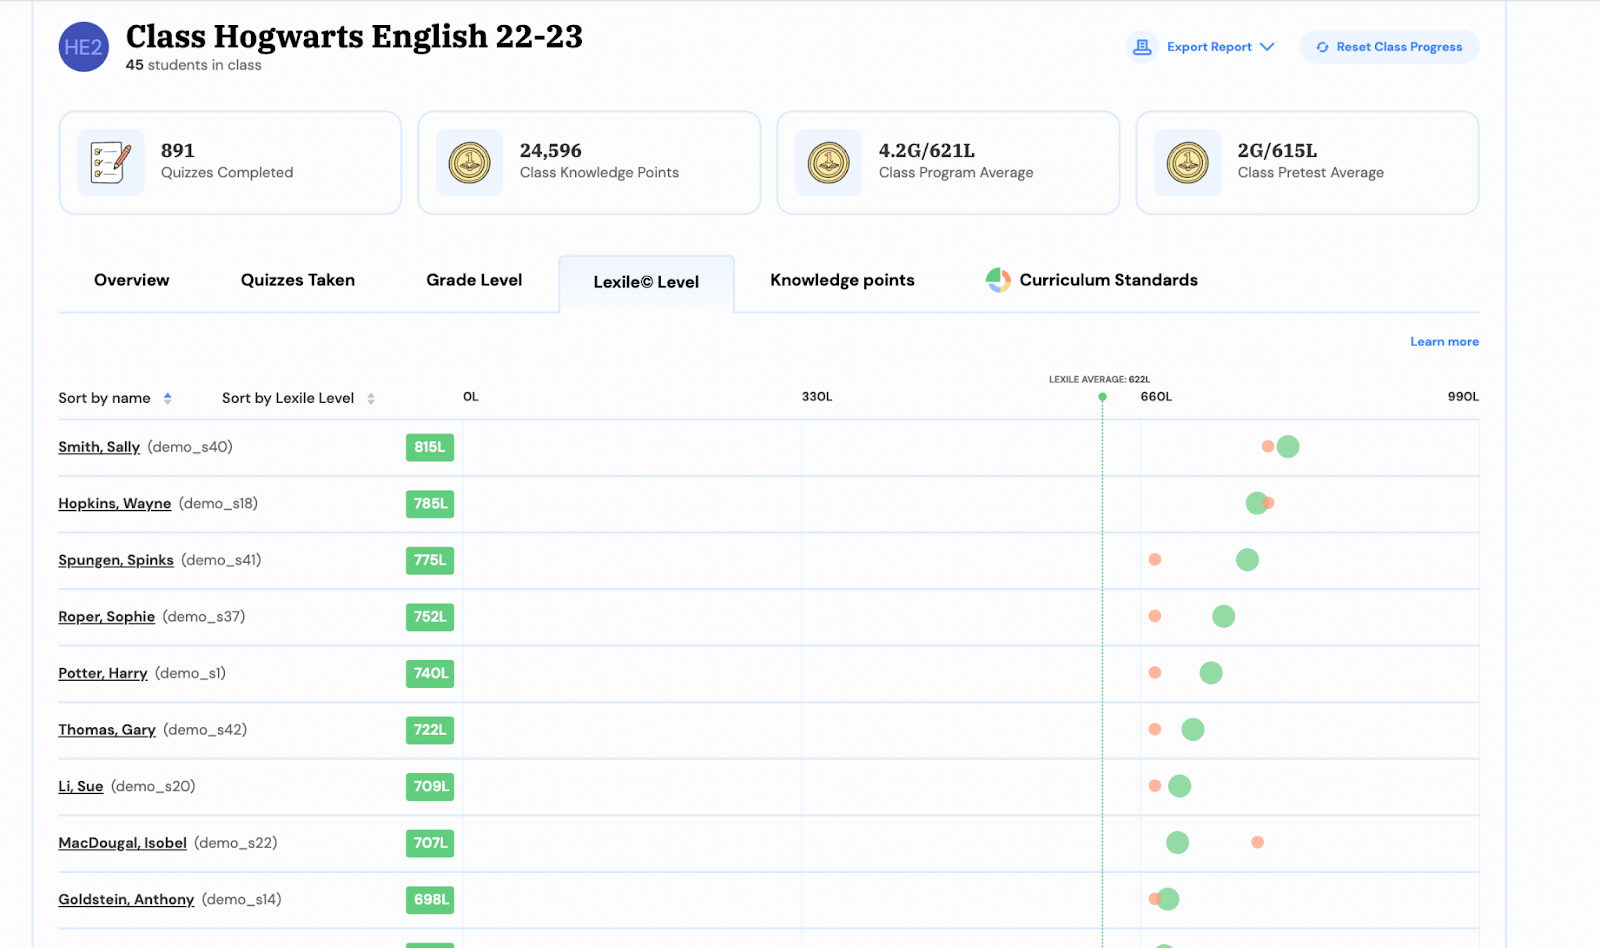1600x948 pixels.
Task: Click the Class Program Average coin icon
Action: 828,162
